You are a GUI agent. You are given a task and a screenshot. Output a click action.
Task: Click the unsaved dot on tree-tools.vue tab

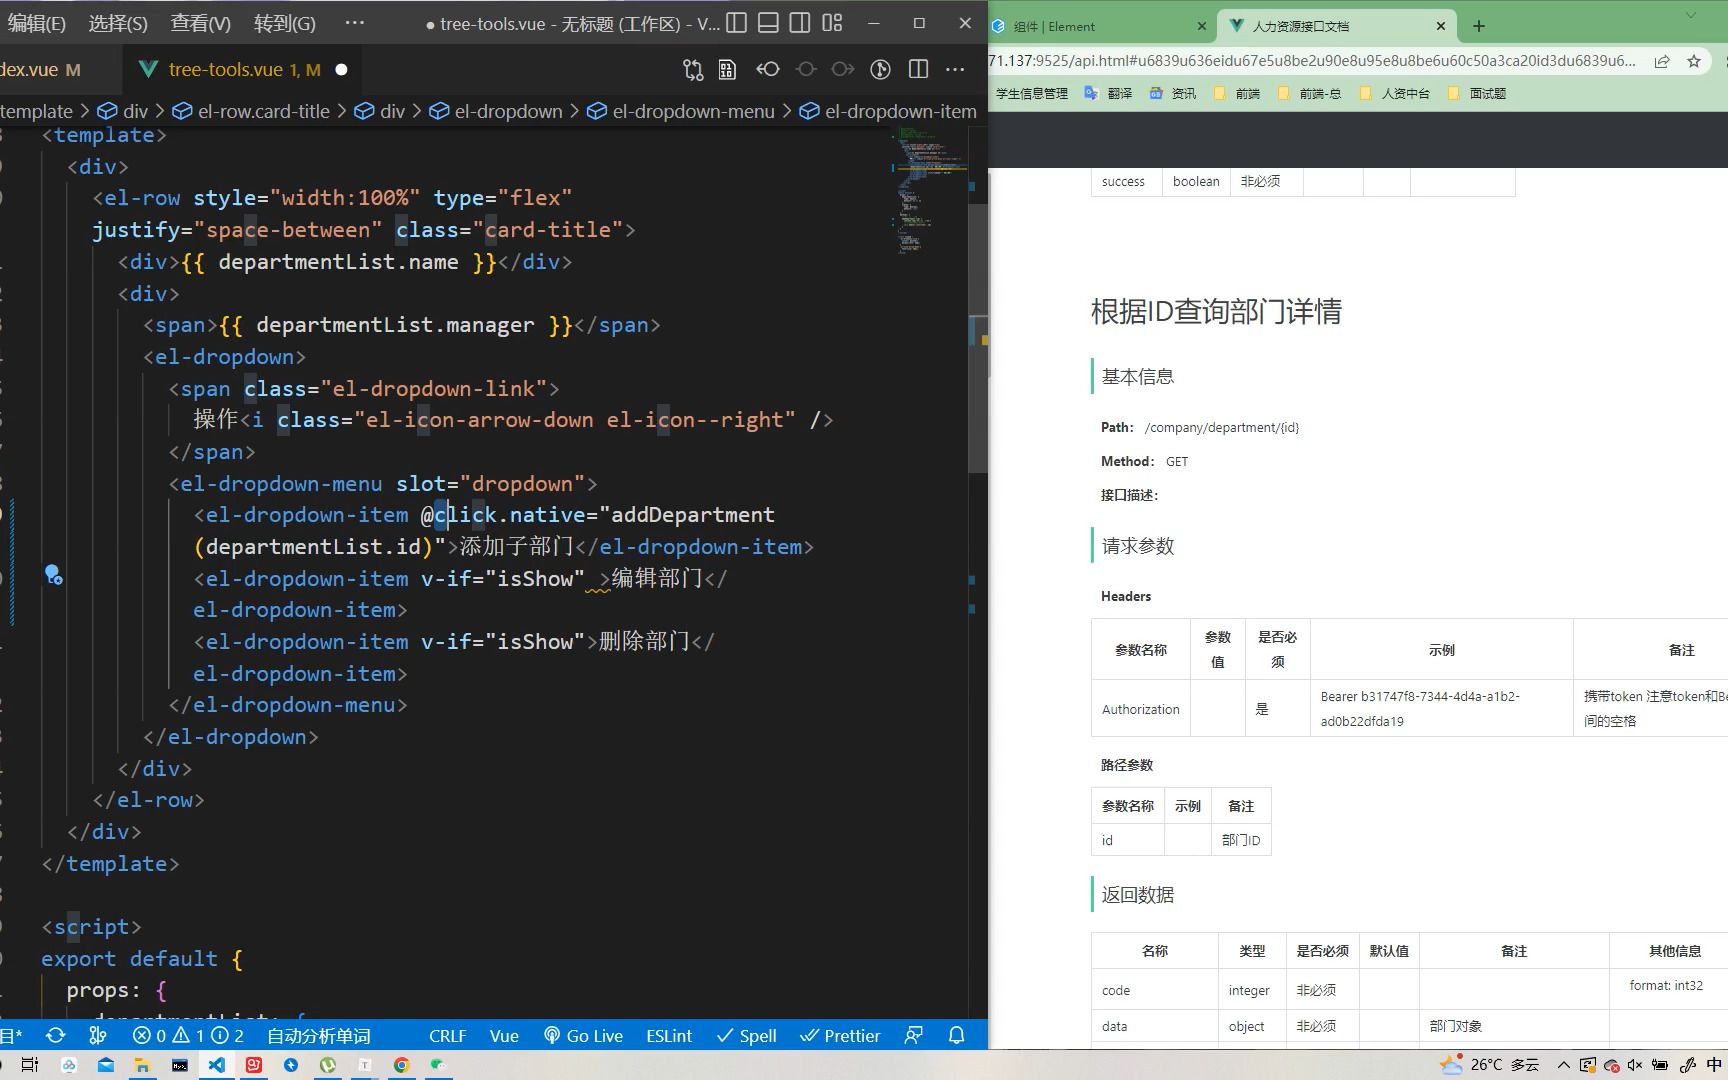coord(341,70)
